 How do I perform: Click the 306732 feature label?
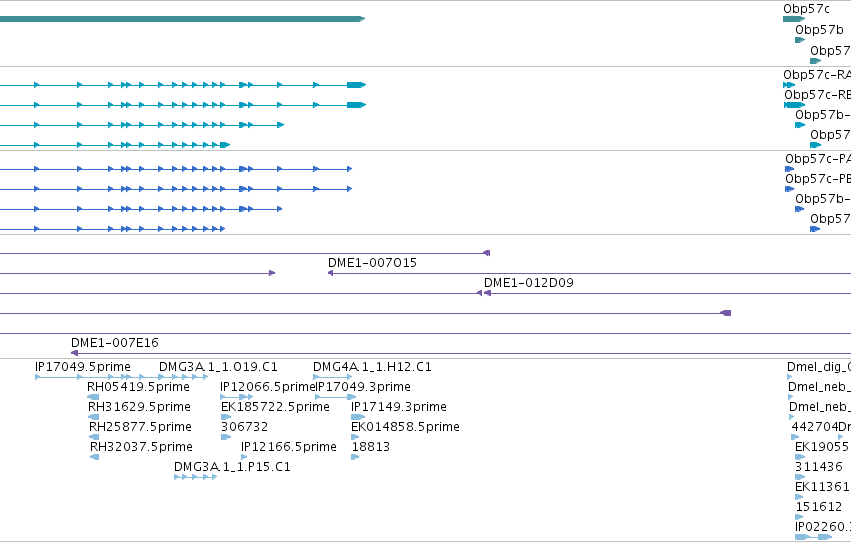(244, 427)
